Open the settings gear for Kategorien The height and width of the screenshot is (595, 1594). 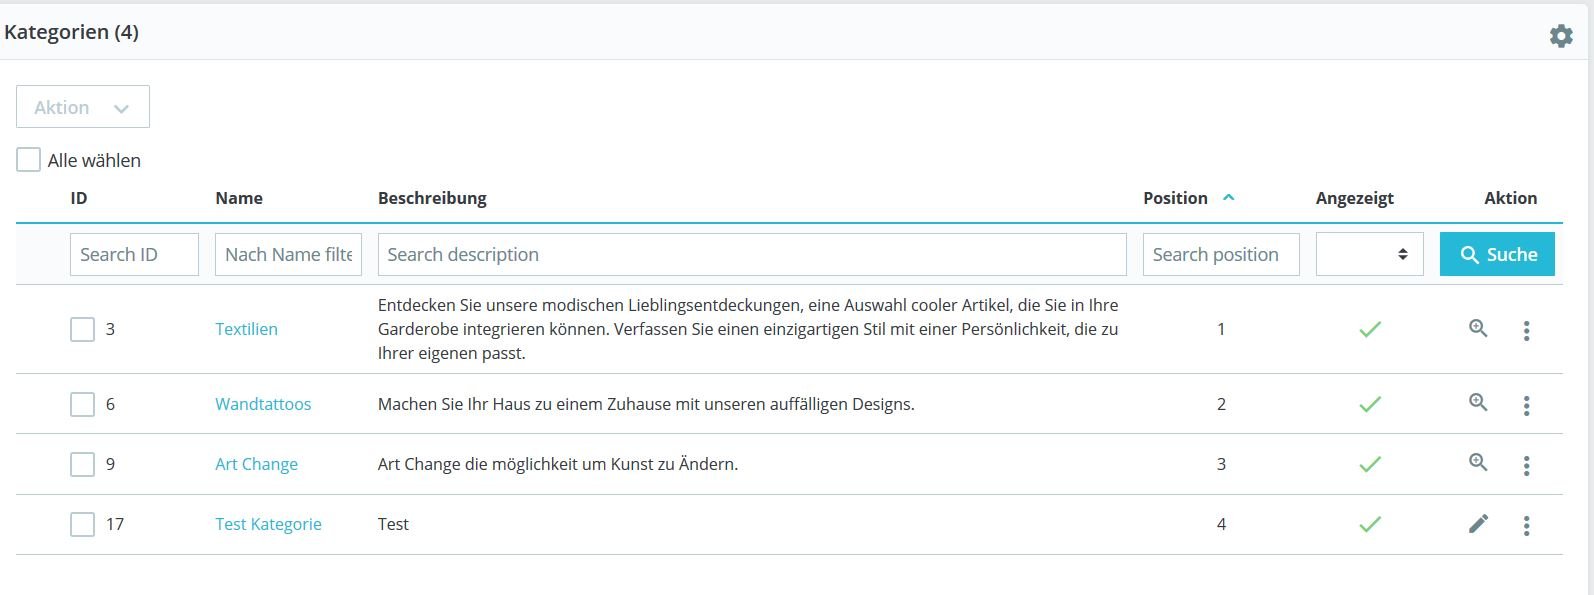point(1560,37)
